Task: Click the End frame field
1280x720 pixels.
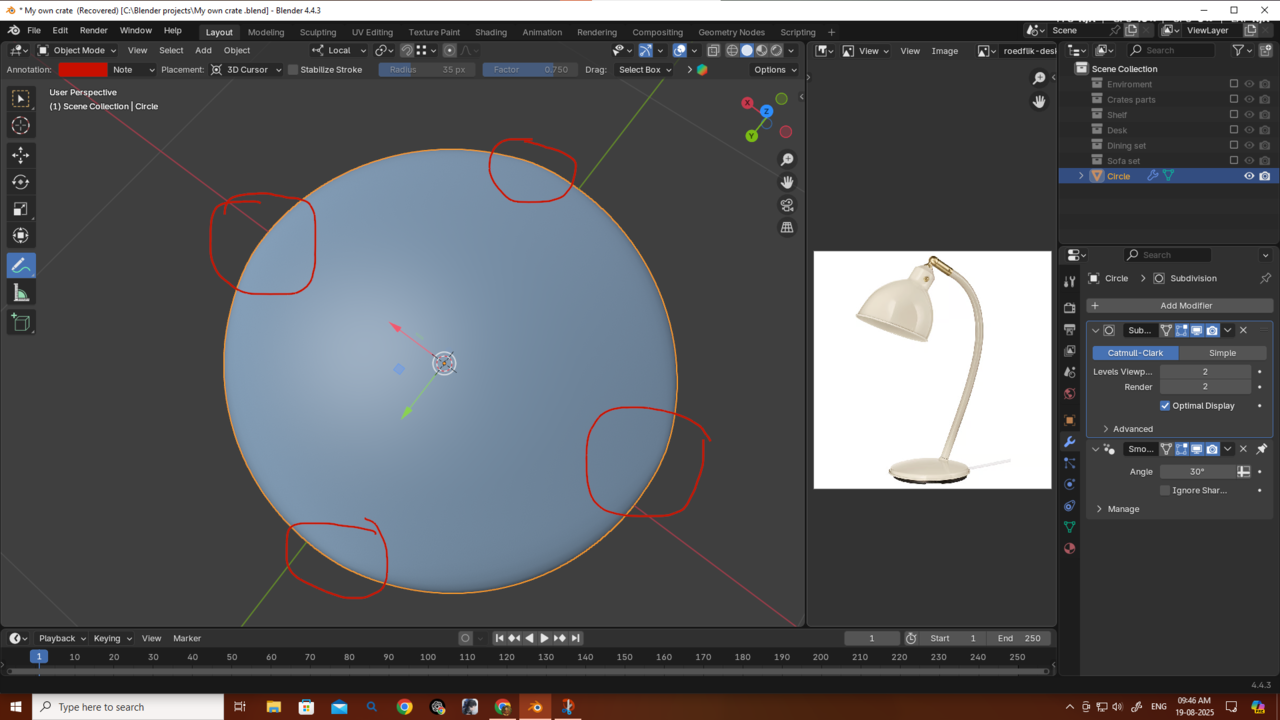Action: tap(1018, 638)
